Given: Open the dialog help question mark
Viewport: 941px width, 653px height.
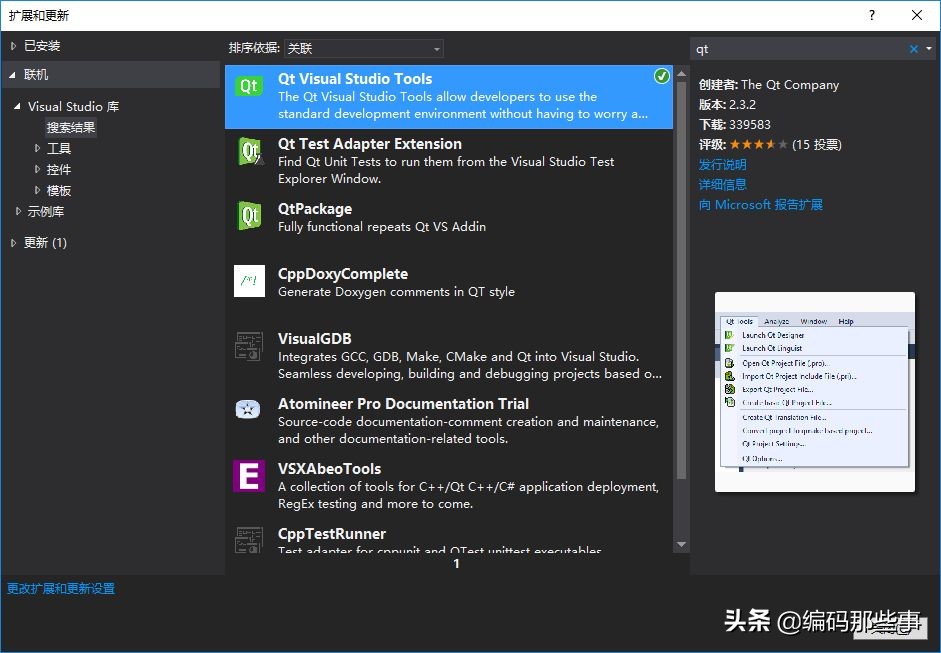Looking at the screenshot, I should (871, 15).
